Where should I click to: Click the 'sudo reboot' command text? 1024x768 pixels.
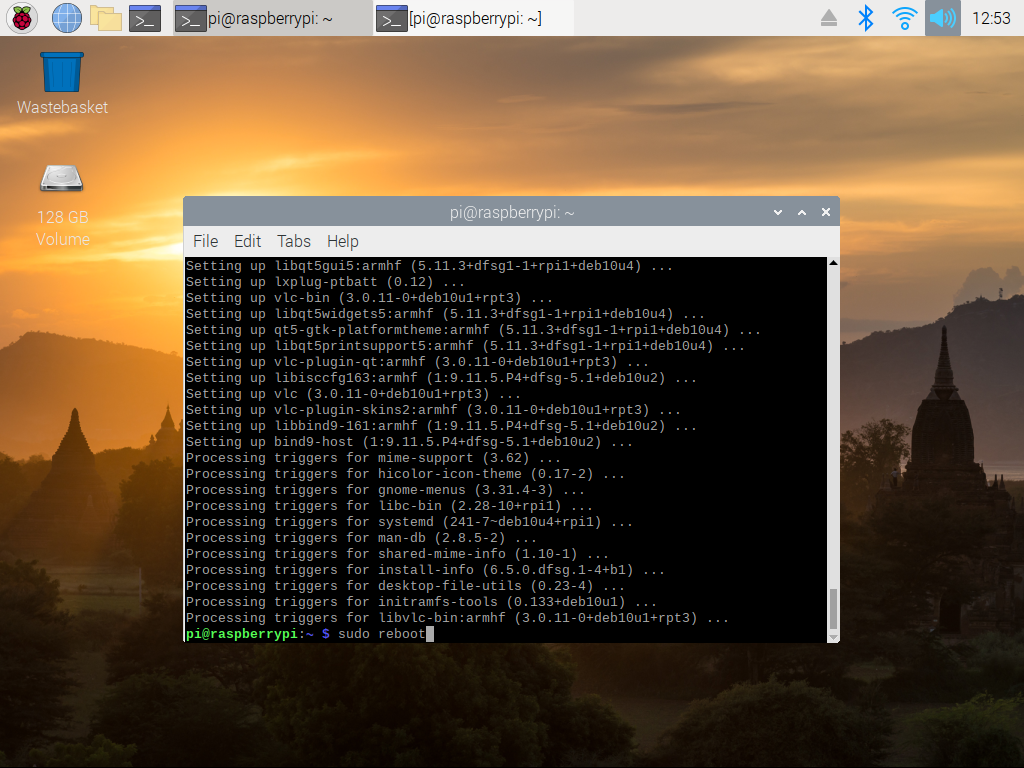[x=381, y=634]
